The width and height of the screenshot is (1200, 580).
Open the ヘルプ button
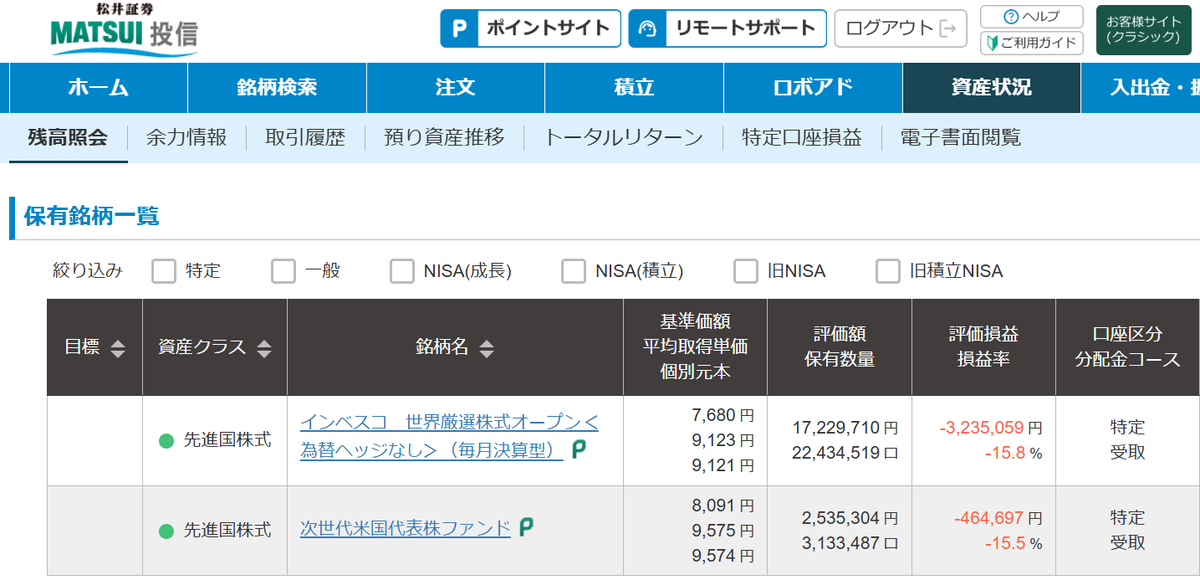pyautogui.click(x=1032, y=17)
